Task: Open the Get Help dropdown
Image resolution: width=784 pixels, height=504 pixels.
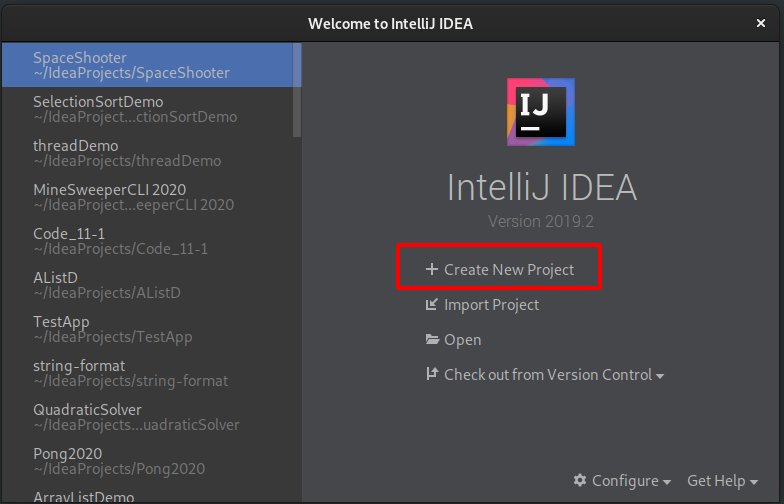Action: (722, 480)
